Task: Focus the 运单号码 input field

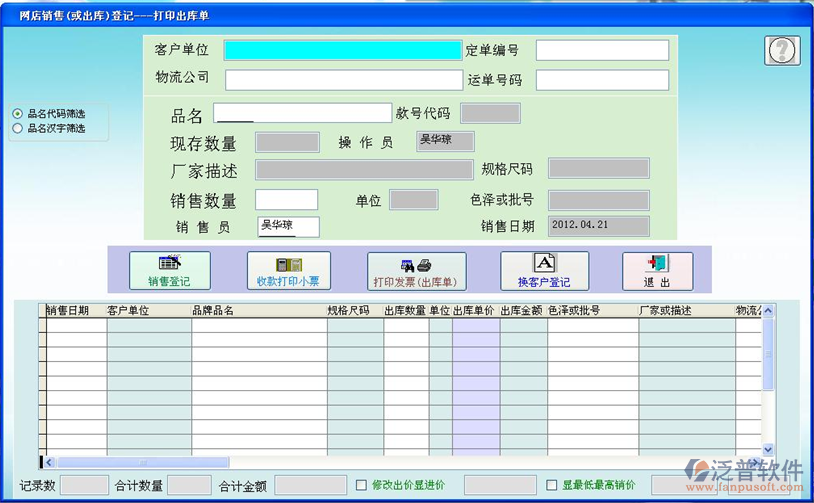Action: [602, 80]
